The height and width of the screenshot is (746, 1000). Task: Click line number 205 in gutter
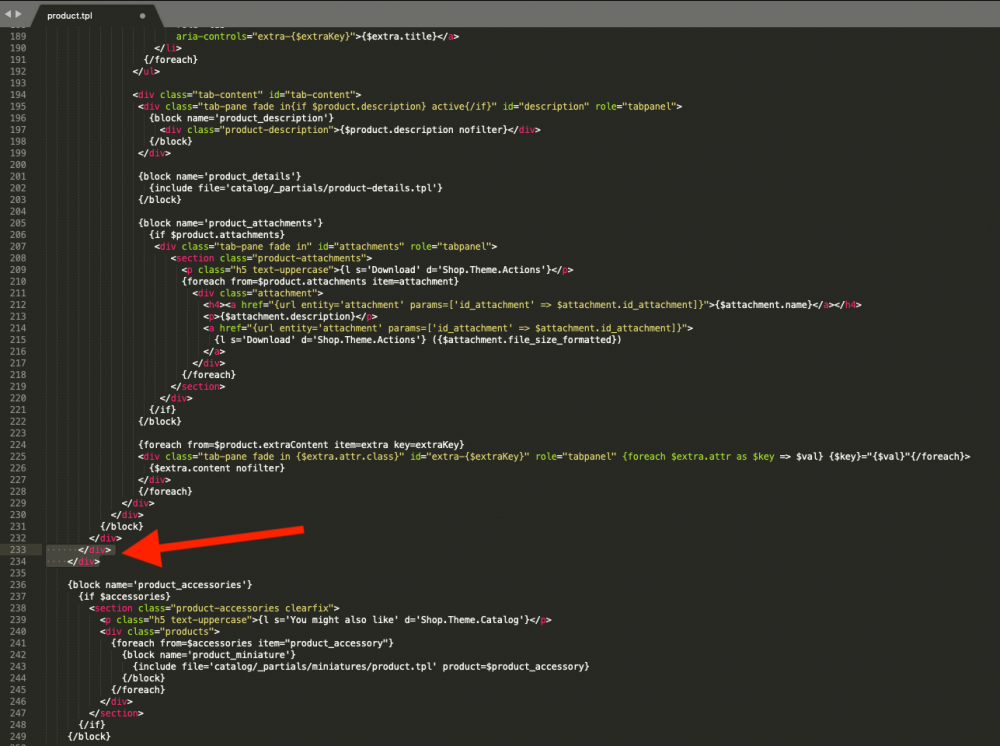pyautogui.click(x=18, y=223)
